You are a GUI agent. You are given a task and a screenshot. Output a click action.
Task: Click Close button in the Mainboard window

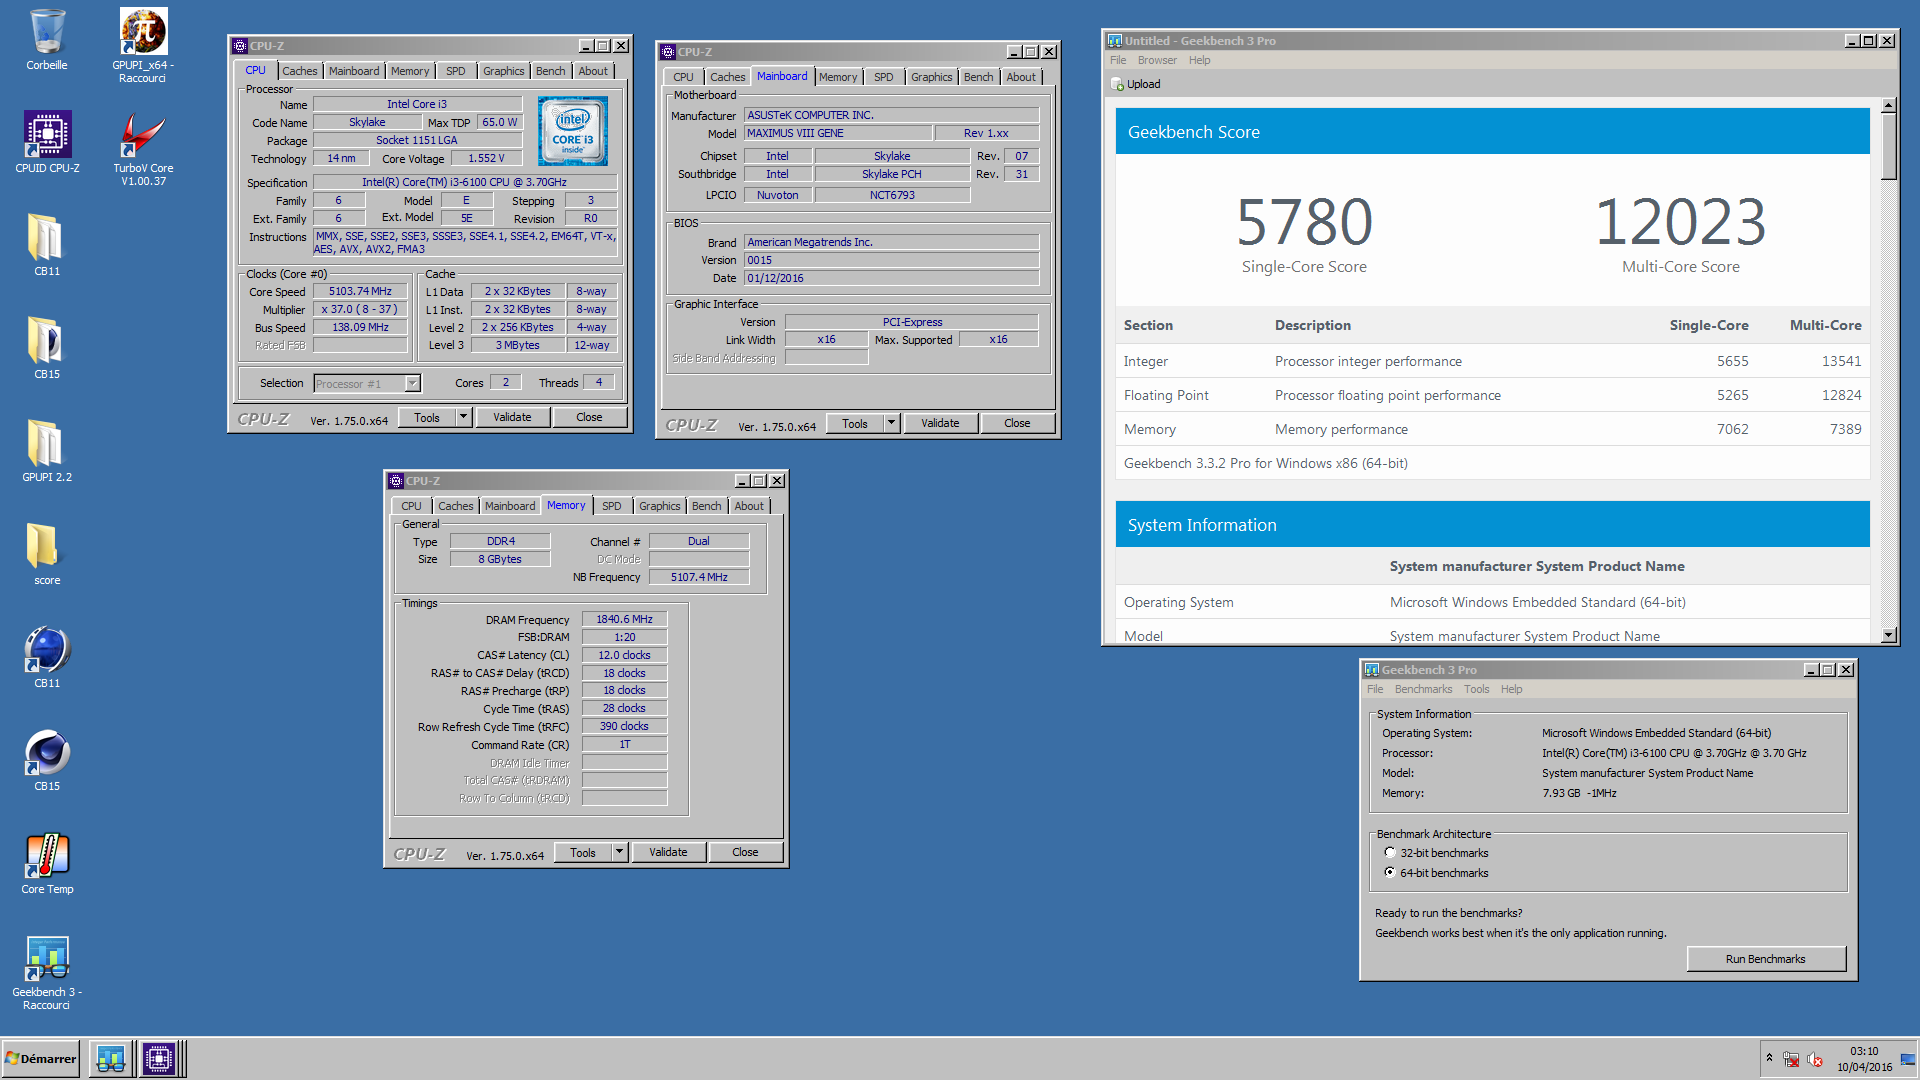(1017, 423)
